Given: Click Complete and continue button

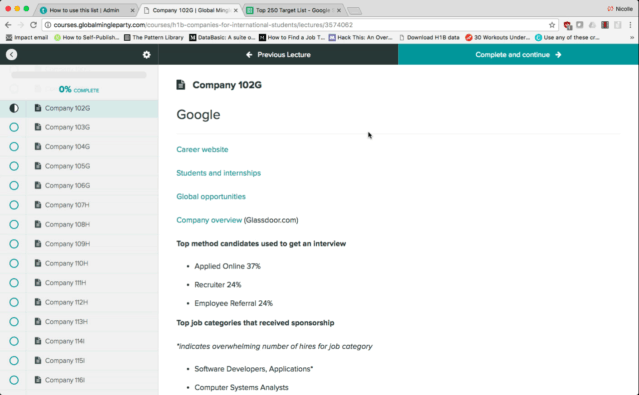Looking at the screenshot, I should coord(518,55).
